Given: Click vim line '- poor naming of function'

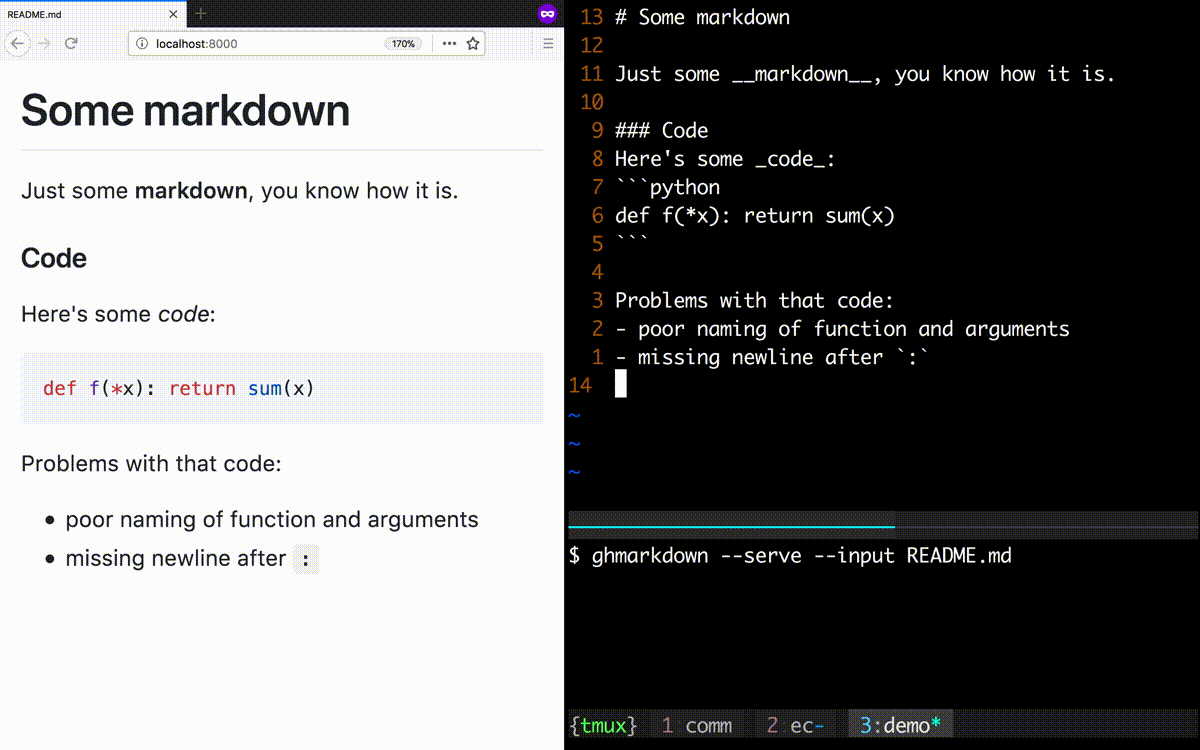Looking at the screenshot, I should [842, 329].
